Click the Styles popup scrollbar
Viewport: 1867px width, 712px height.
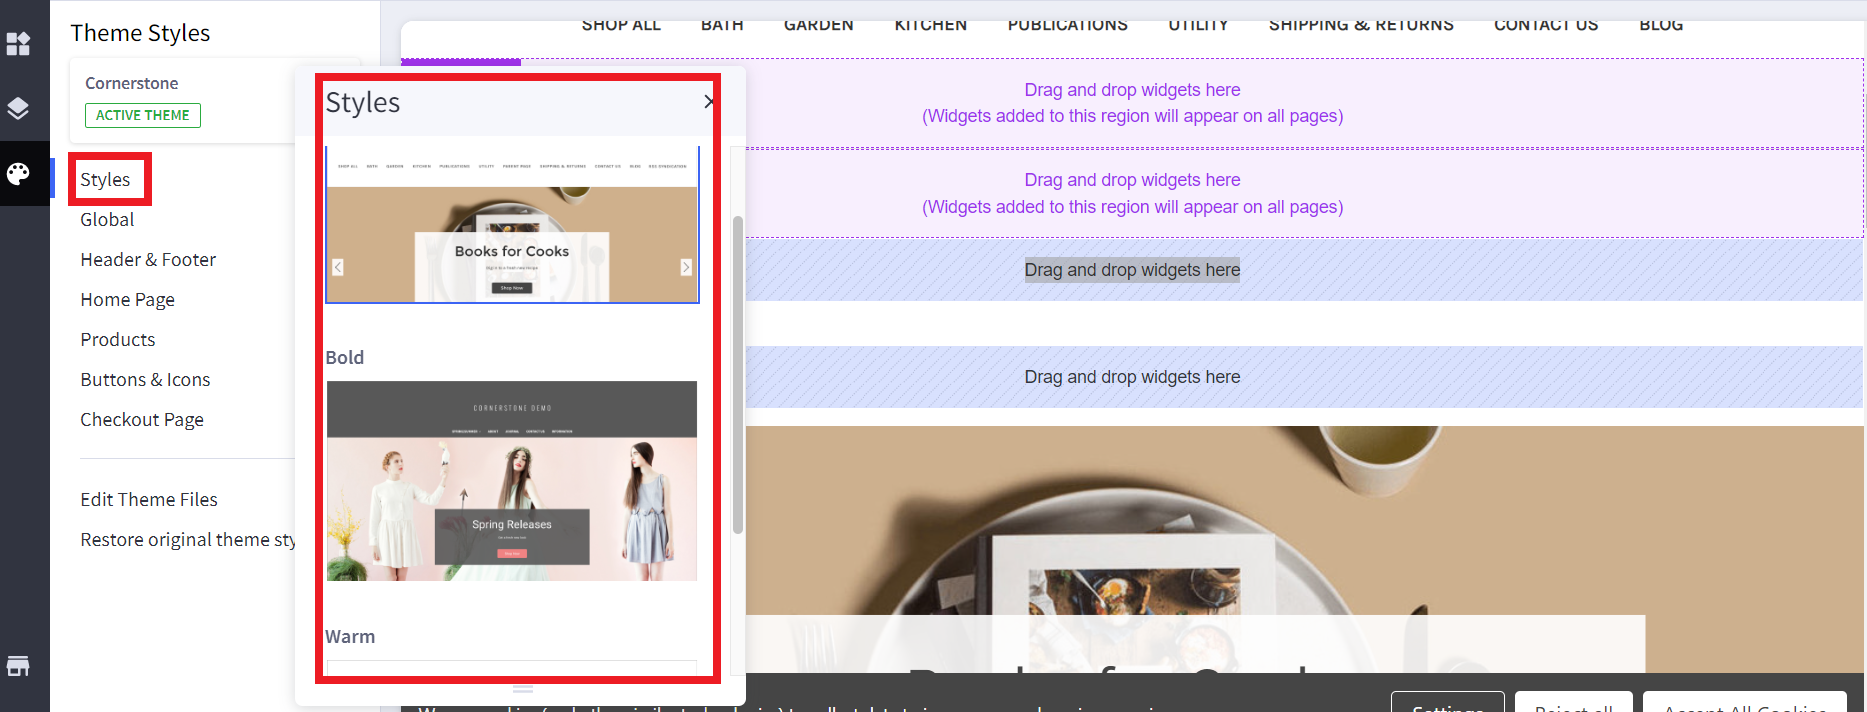(x=738, y=374)
